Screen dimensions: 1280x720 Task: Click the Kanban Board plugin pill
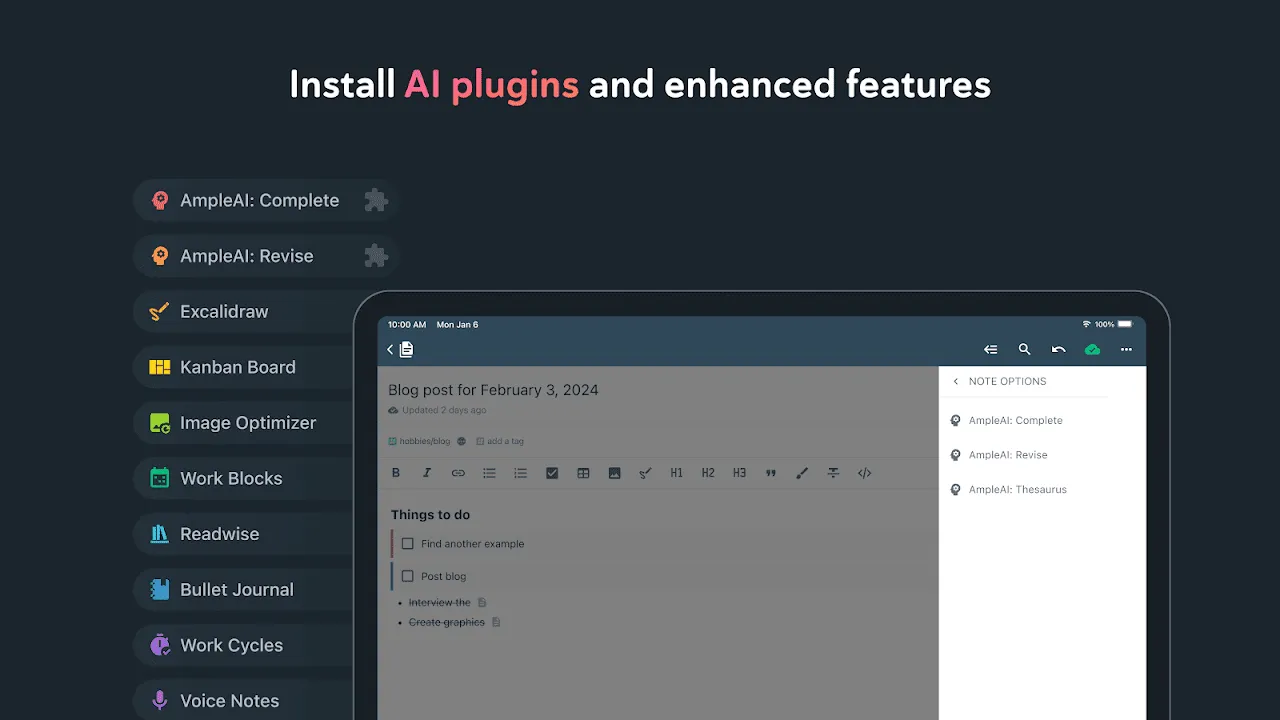[x=237, y=367]
